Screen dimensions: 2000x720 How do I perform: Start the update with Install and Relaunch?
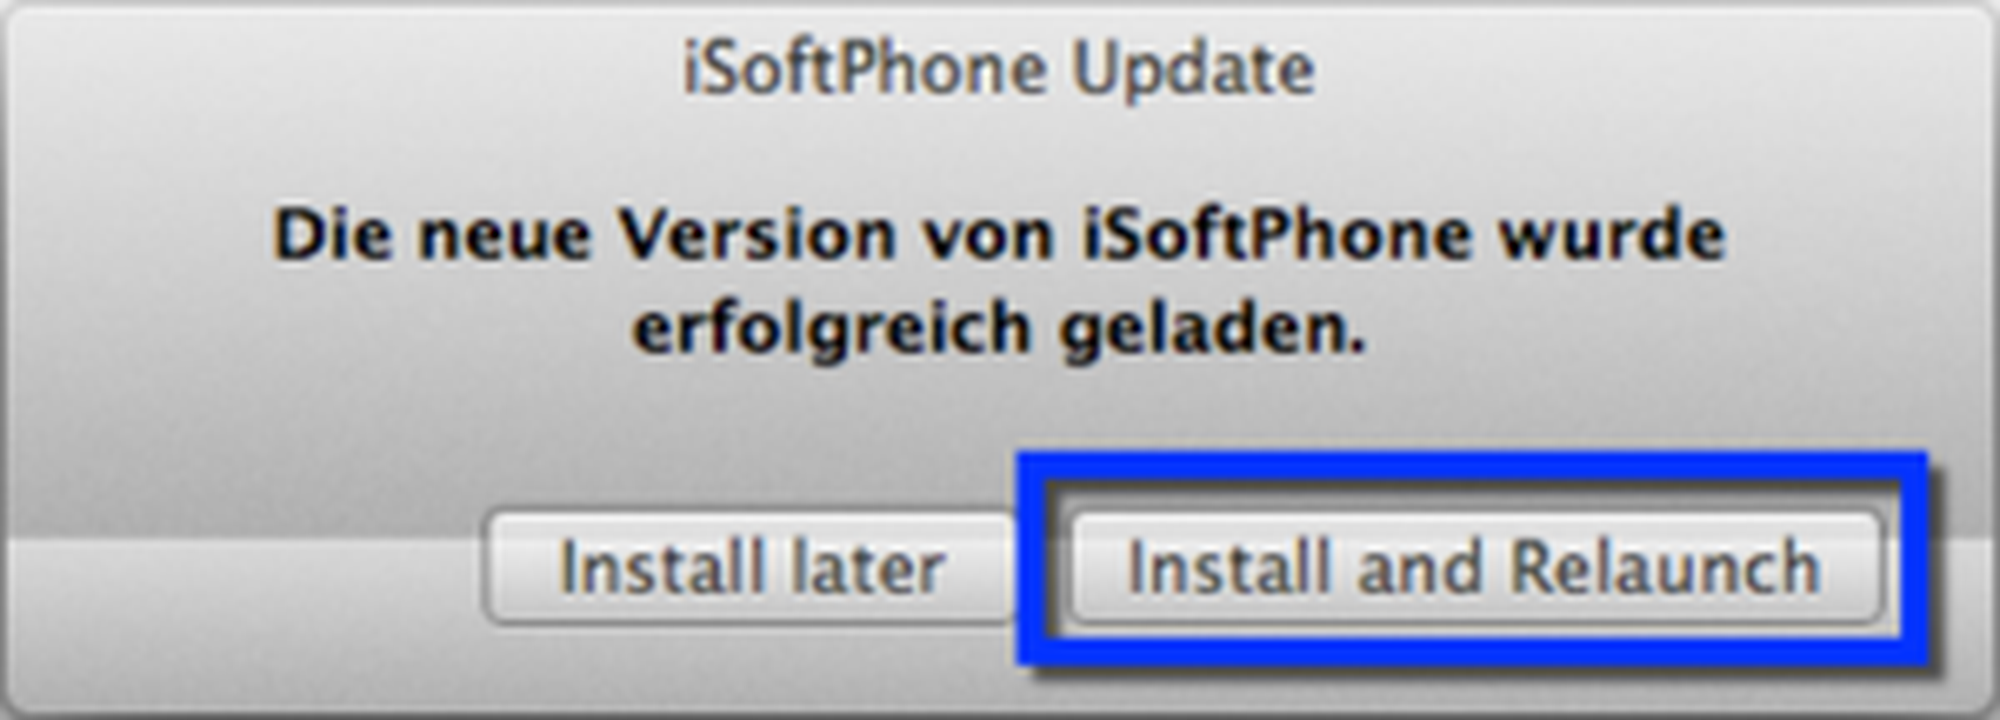[x=1476, y=568]
